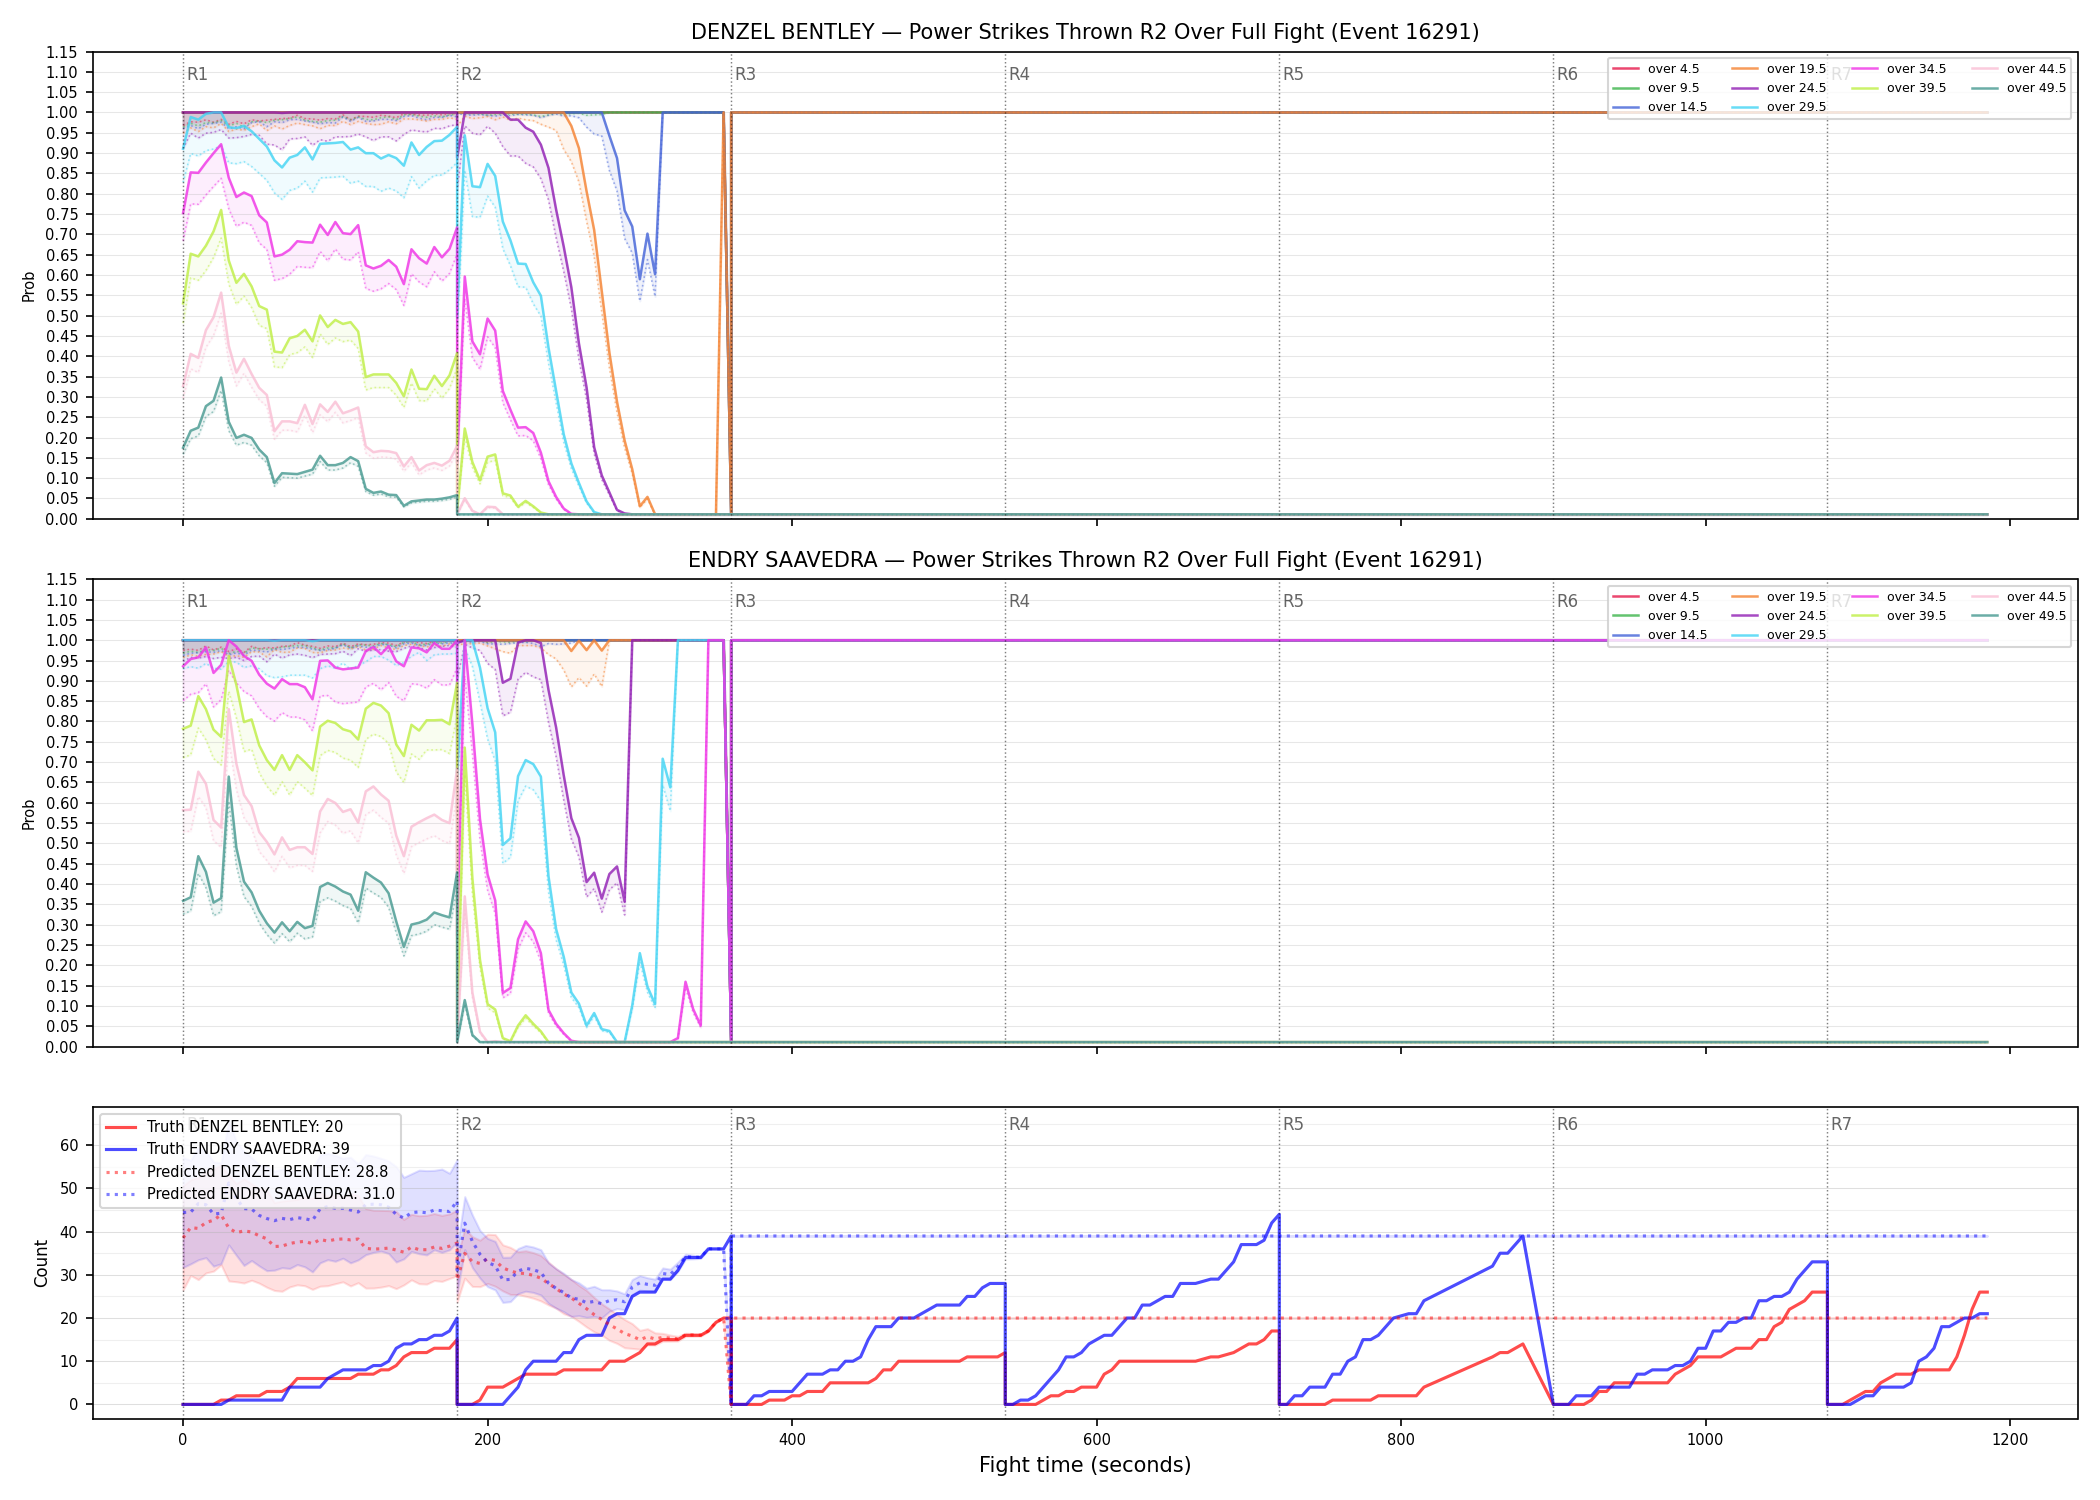The height and width of the screenshot is (1500, 2100).
Task: Click the 'over 4.5' legend entry in top chart
Action: 1655,69
